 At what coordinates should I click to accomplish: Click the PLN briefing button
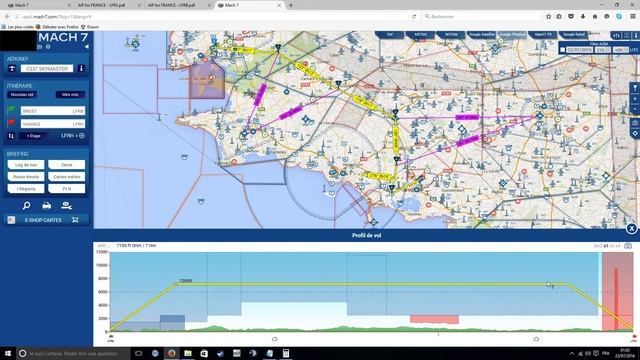click(67, 189)
